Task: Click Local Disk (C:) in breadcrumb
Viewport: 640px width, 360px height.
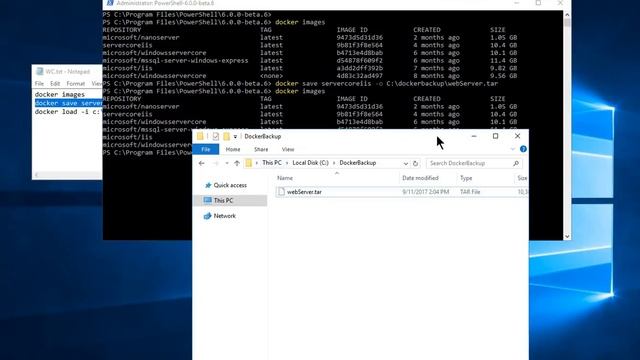Action: (310, 163)
